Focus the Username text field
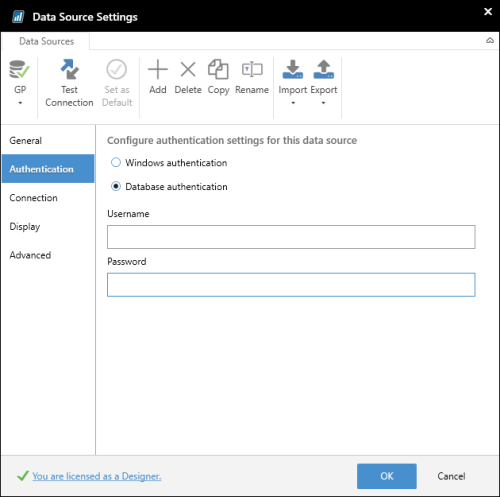This screenshot has height=497, width=500. 291,237
